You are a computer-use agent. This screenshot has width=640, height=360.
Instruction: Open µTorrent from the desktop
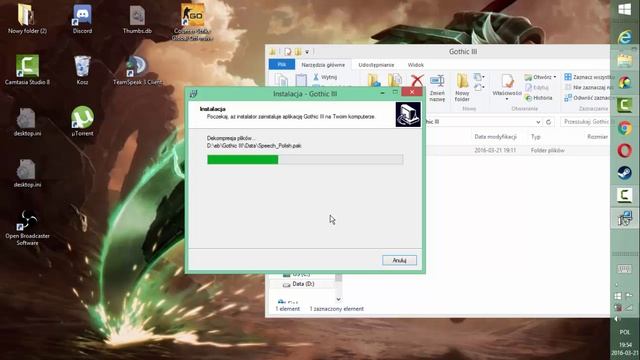[82, 121]
